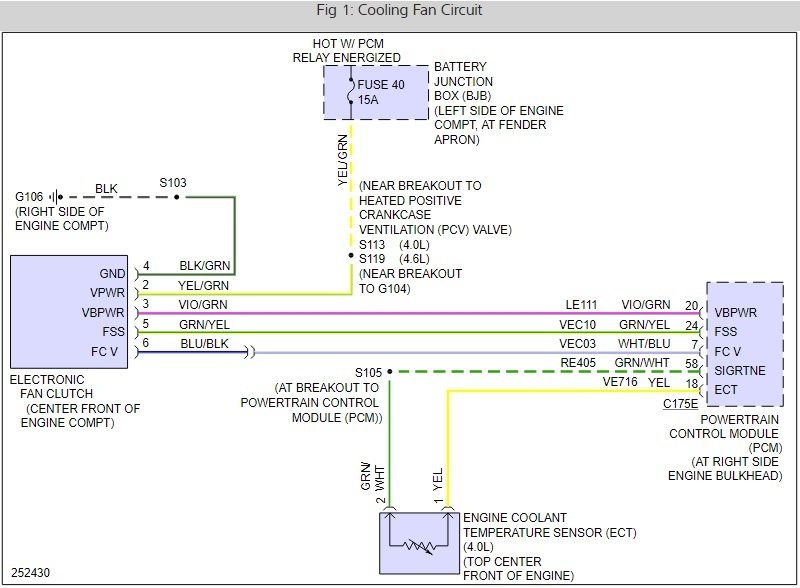Select the GRN/WHT wire label near pin 58
Image resolution: width=800 pixels, height=588 pixels.
pyautogui.click(x=642, y=363)
